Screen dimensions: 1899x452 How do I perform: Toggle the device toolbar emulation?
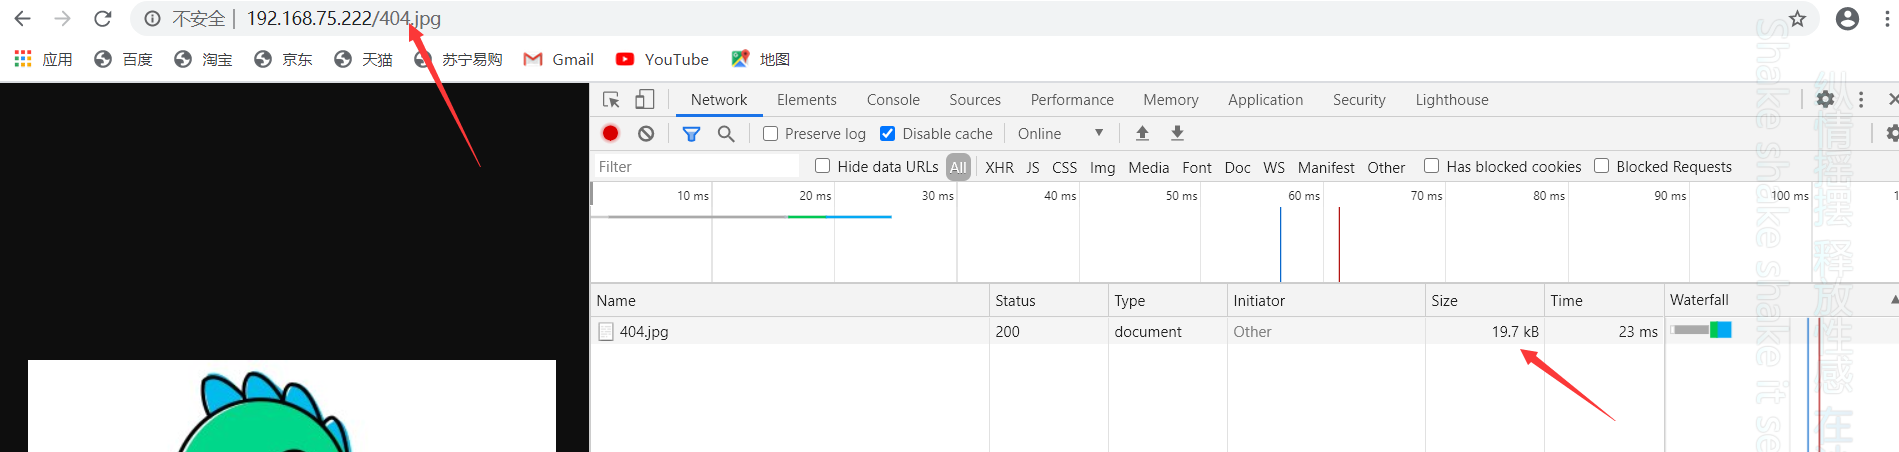645,99
